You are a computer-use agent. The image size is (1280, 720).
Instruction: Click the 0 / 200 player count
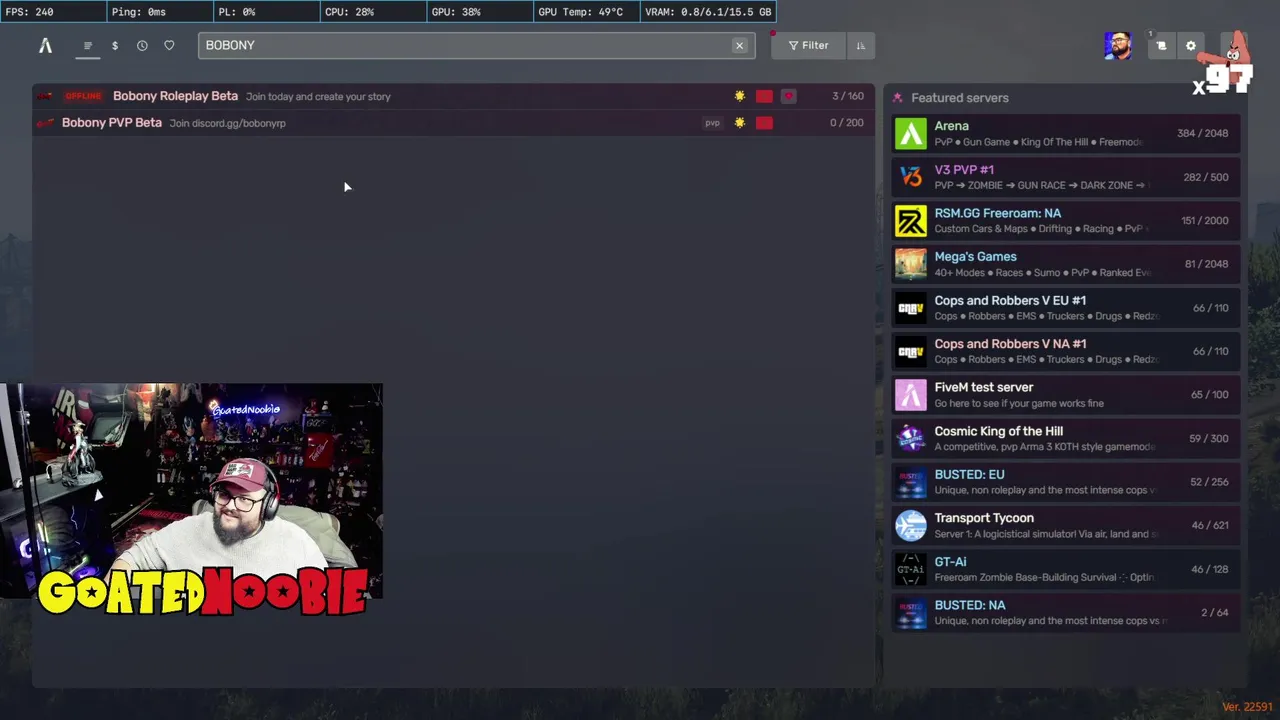click(847, 123)
